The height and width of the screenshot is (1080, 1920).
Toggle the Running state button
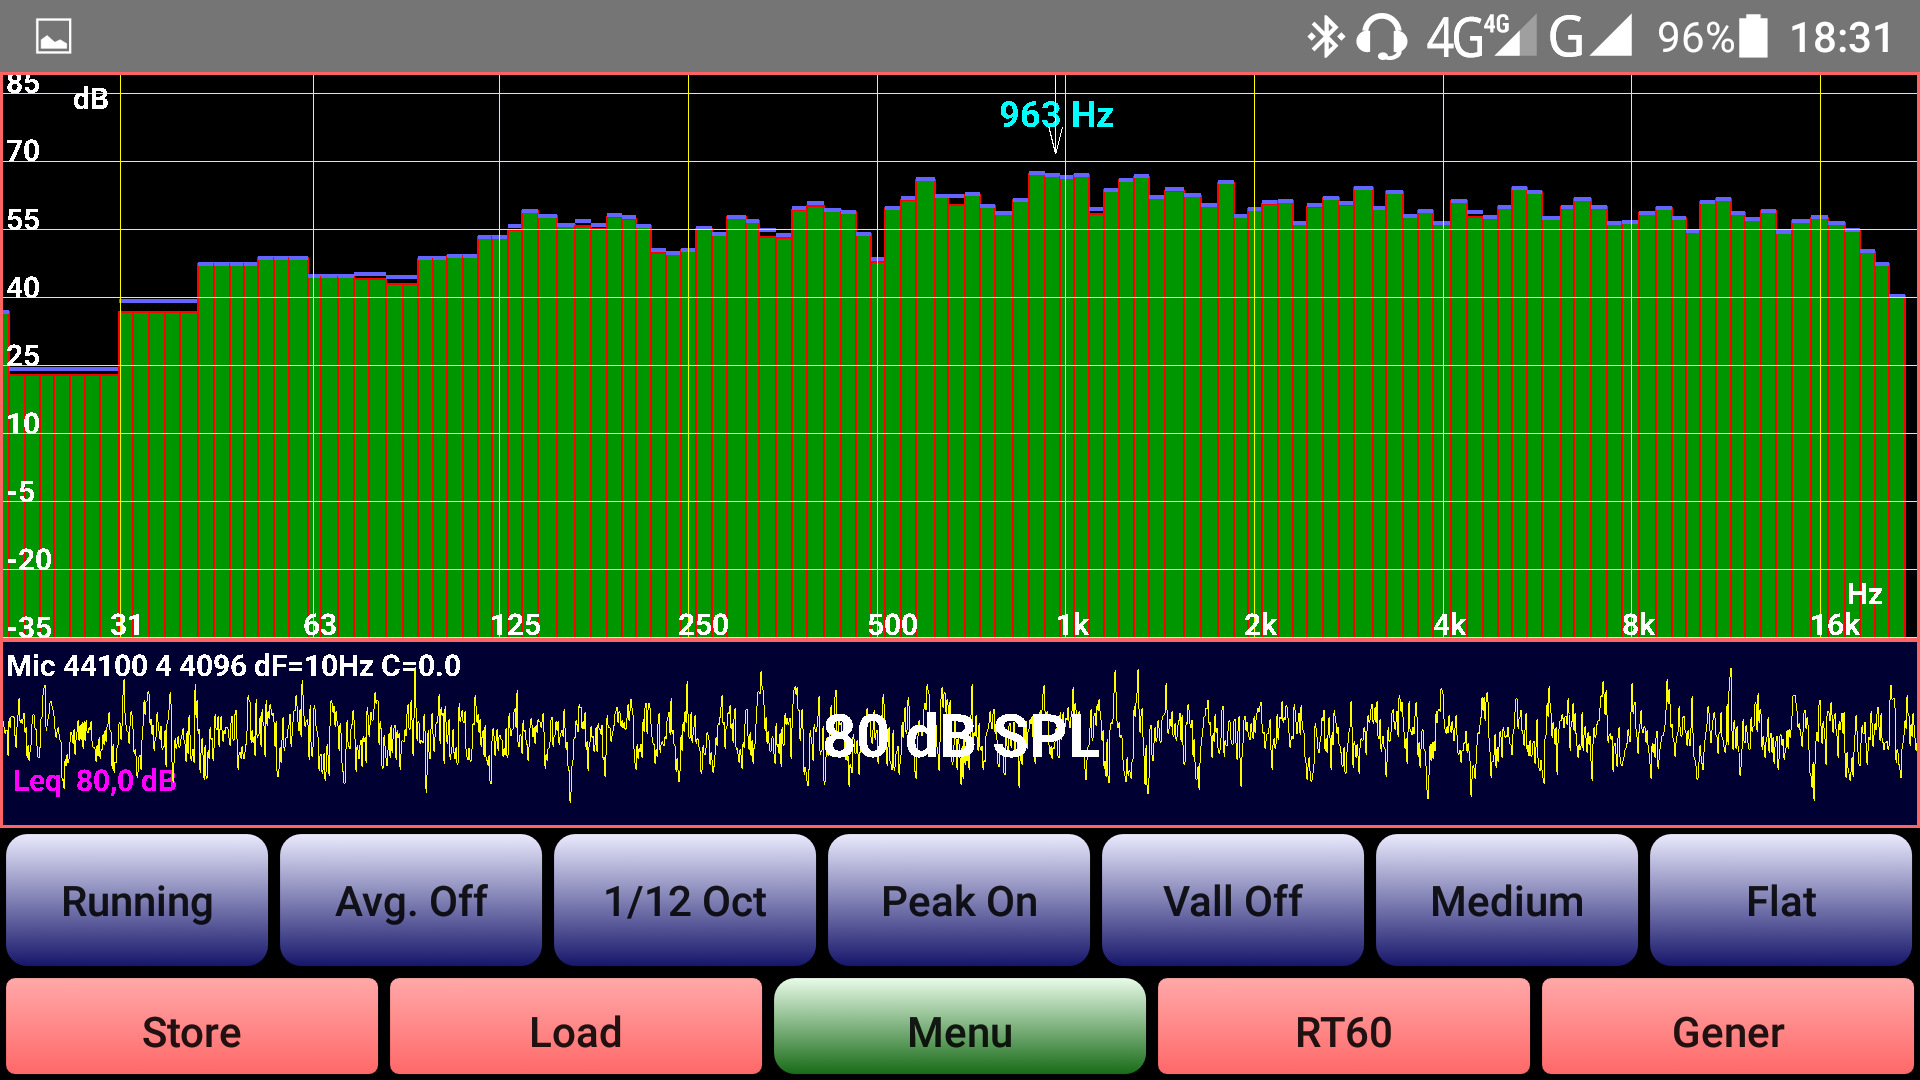coord(137,900)
